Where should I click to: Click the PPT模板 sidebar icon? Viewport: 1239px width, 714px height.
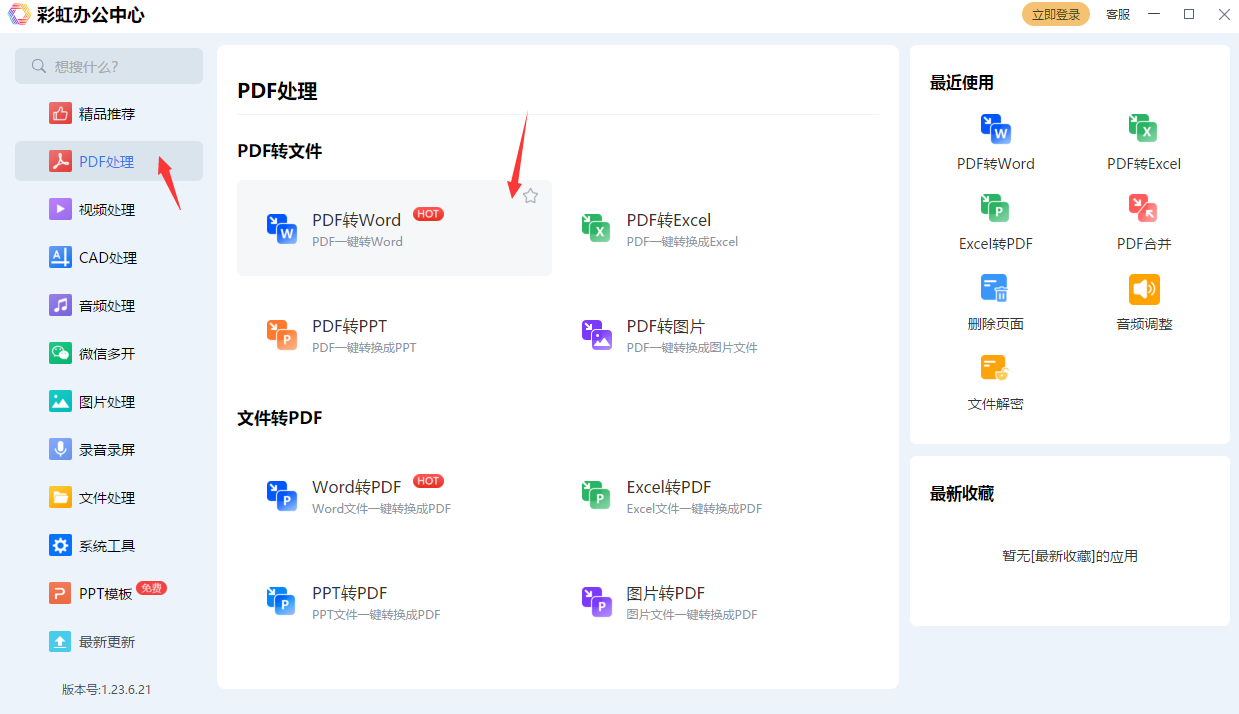pos(60,593)
